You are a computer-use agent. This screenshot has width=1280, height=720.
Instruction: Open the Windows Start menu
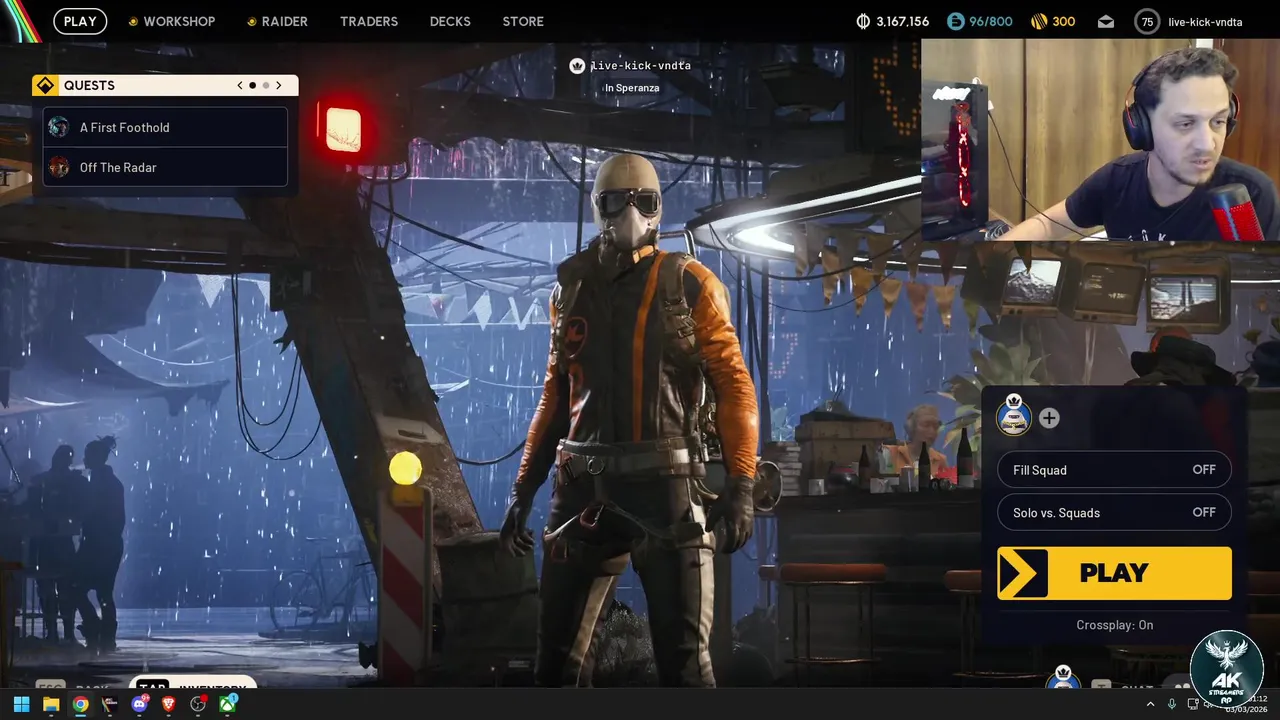tap(21, 704)
